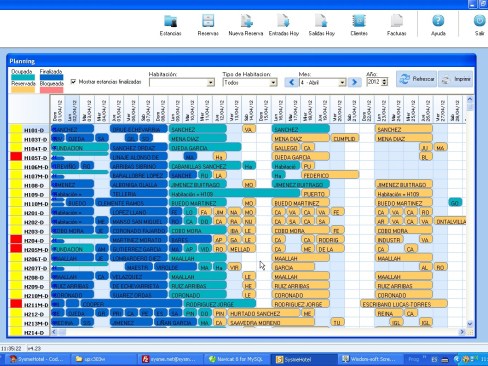The width and height of the screenshot is (488, 366).
Task: Open Ayuda help
Action: tap(438, 25)
